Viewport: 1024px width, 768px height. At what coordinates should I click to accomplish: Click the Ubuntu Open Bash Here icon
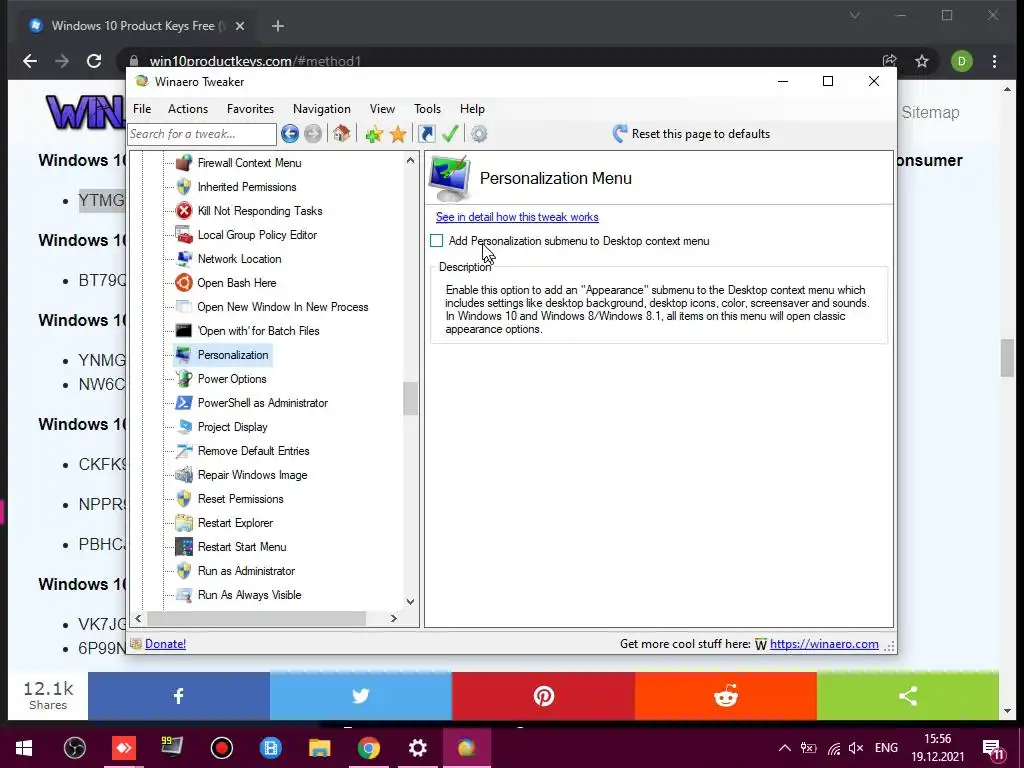tap(184, 283)
